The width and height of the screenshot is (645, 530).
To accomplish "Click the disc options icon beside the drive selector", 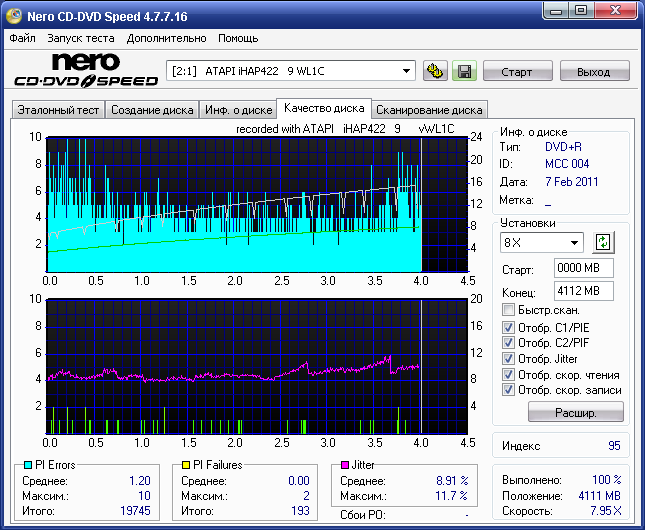I will click(x=435, y=71).
